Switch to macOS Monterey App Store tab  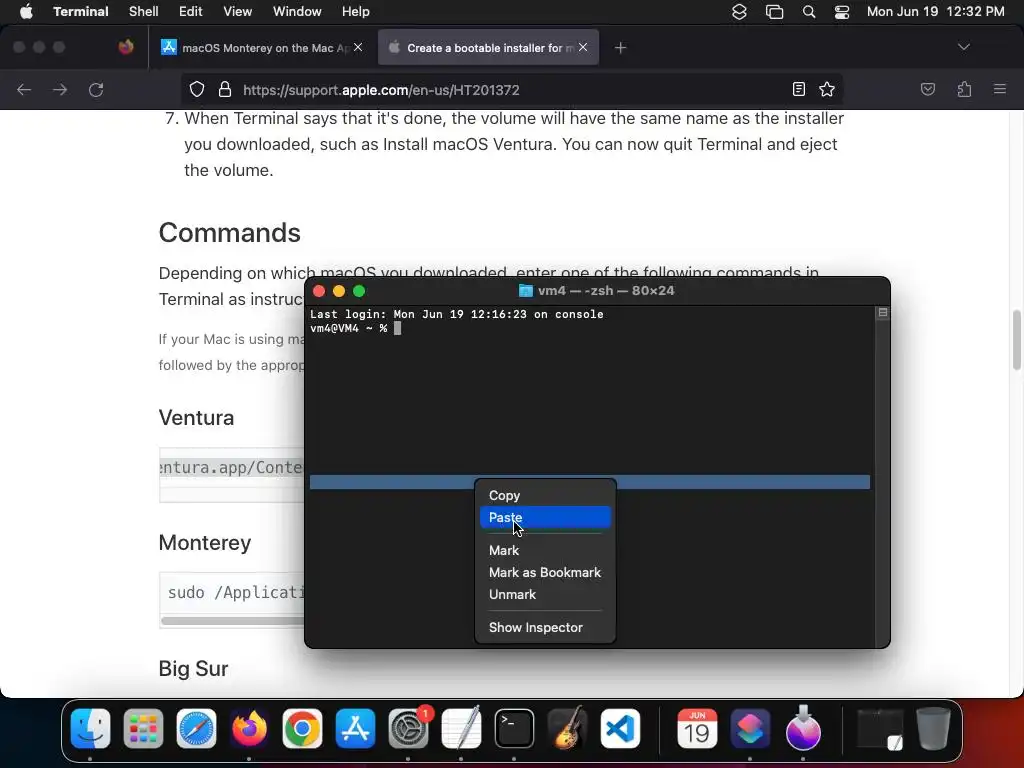point(261,48)
